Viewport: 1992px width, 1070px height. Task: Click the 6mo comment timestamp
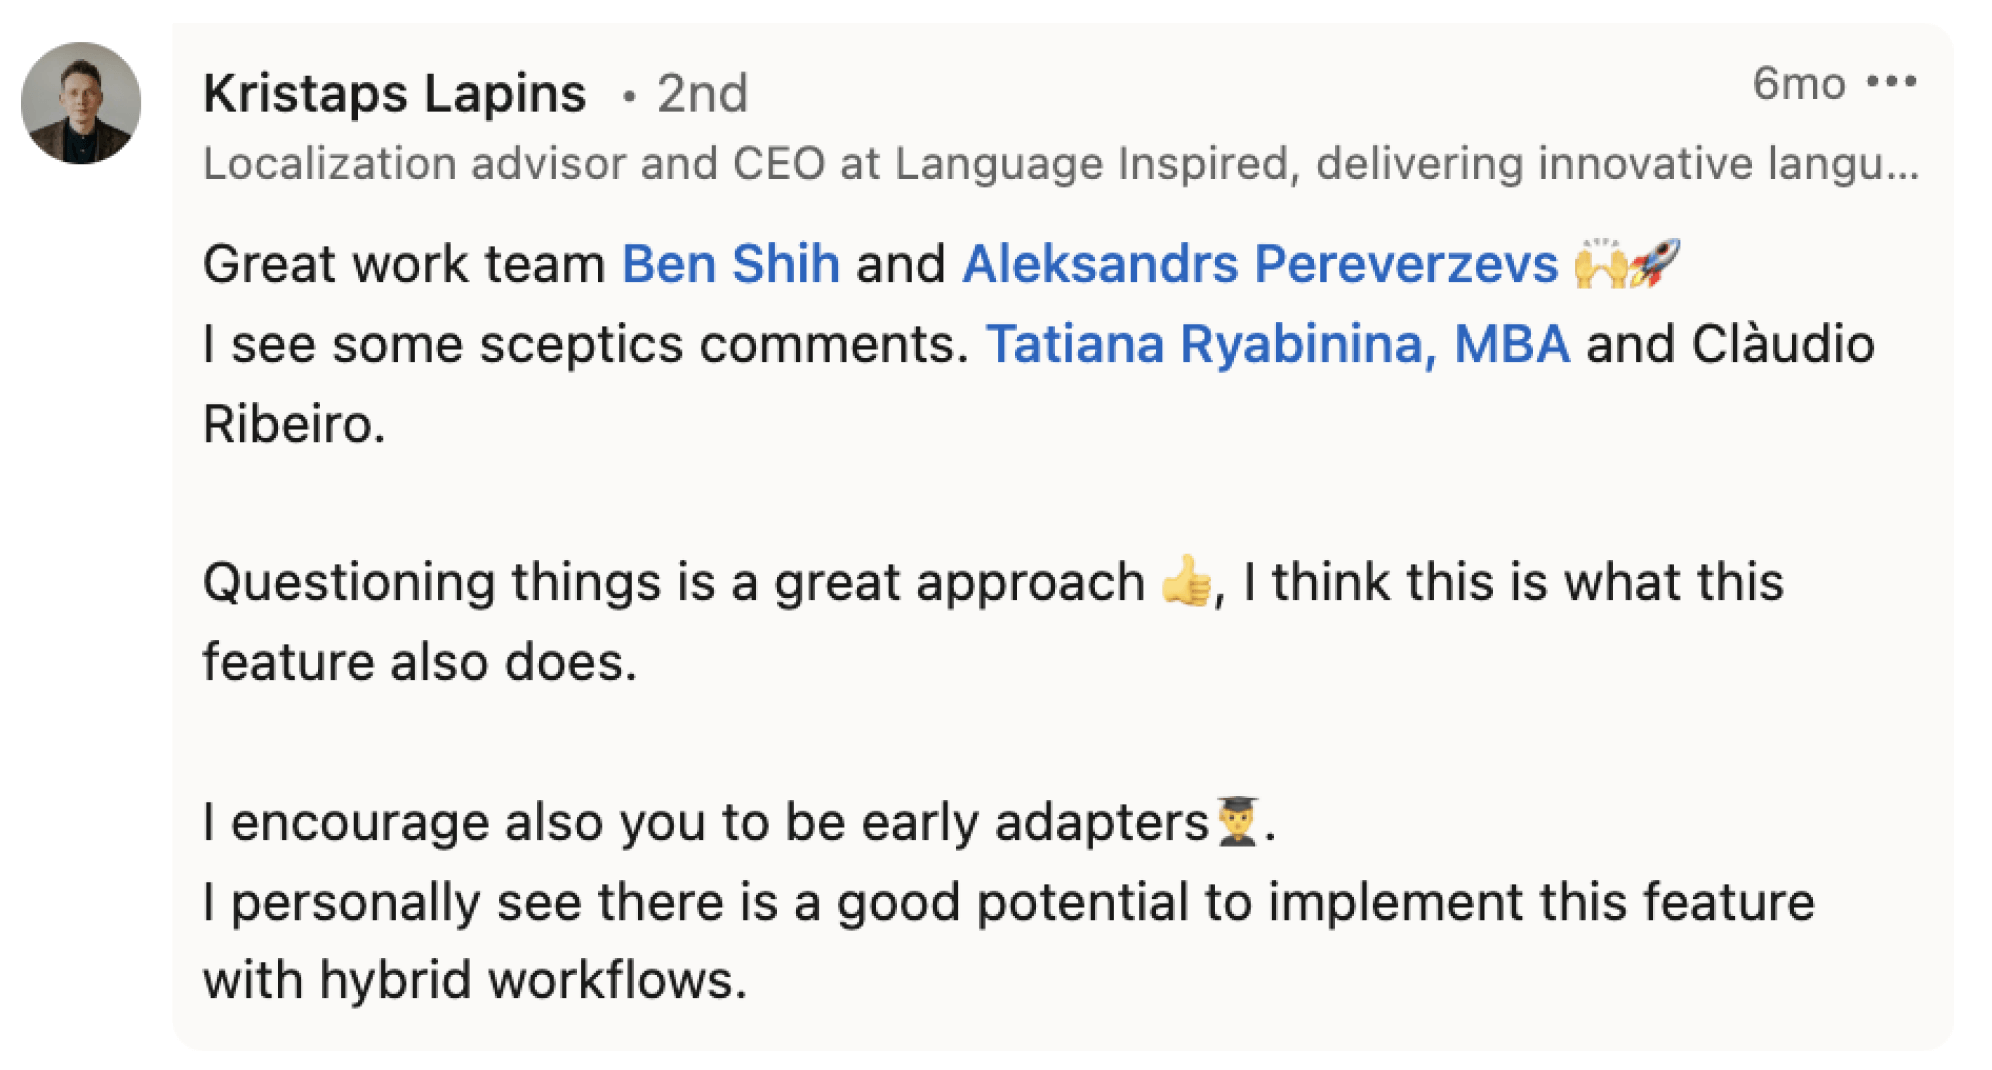(1798, 84)
